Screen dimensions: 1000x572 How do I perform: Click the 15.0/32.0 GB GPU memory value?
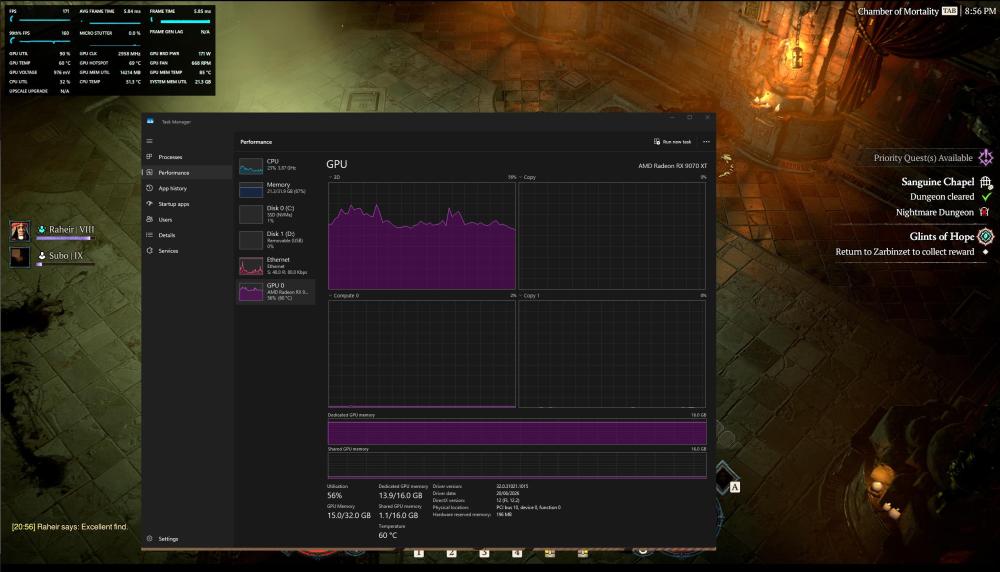pos(348,515)
